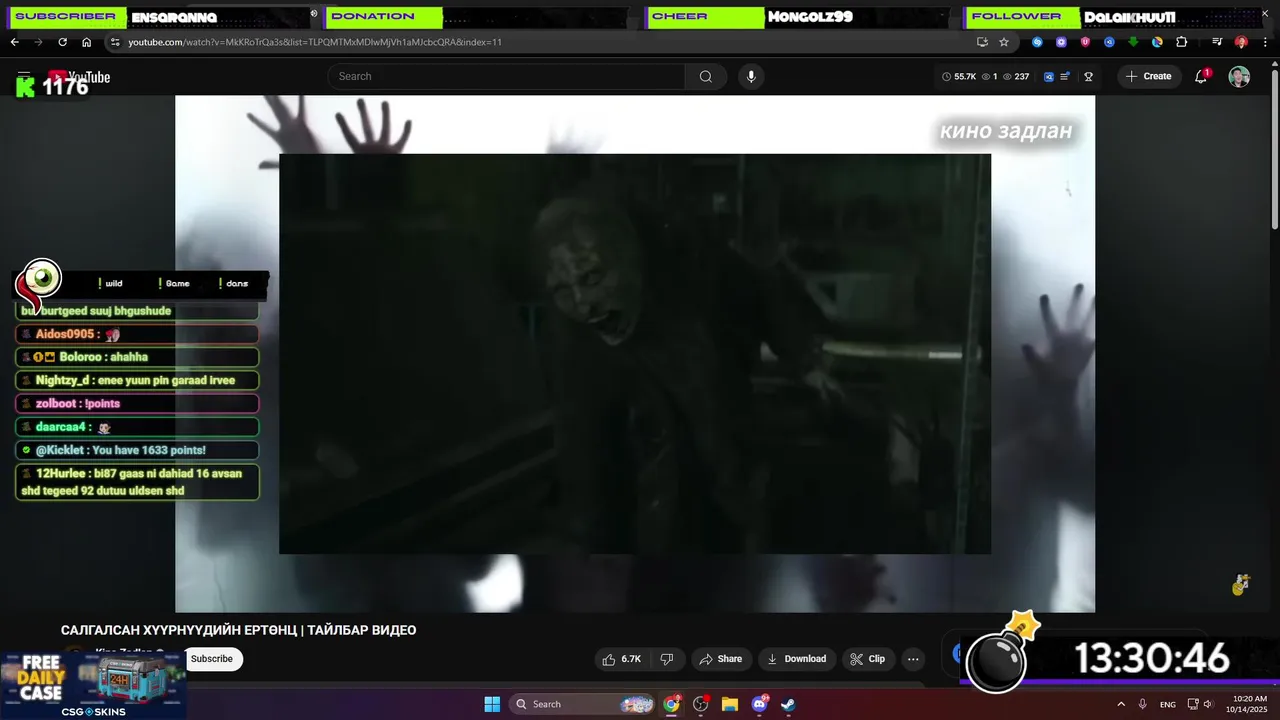
Task: Reload the page with the refresh icon
Action: pos(62,42)
